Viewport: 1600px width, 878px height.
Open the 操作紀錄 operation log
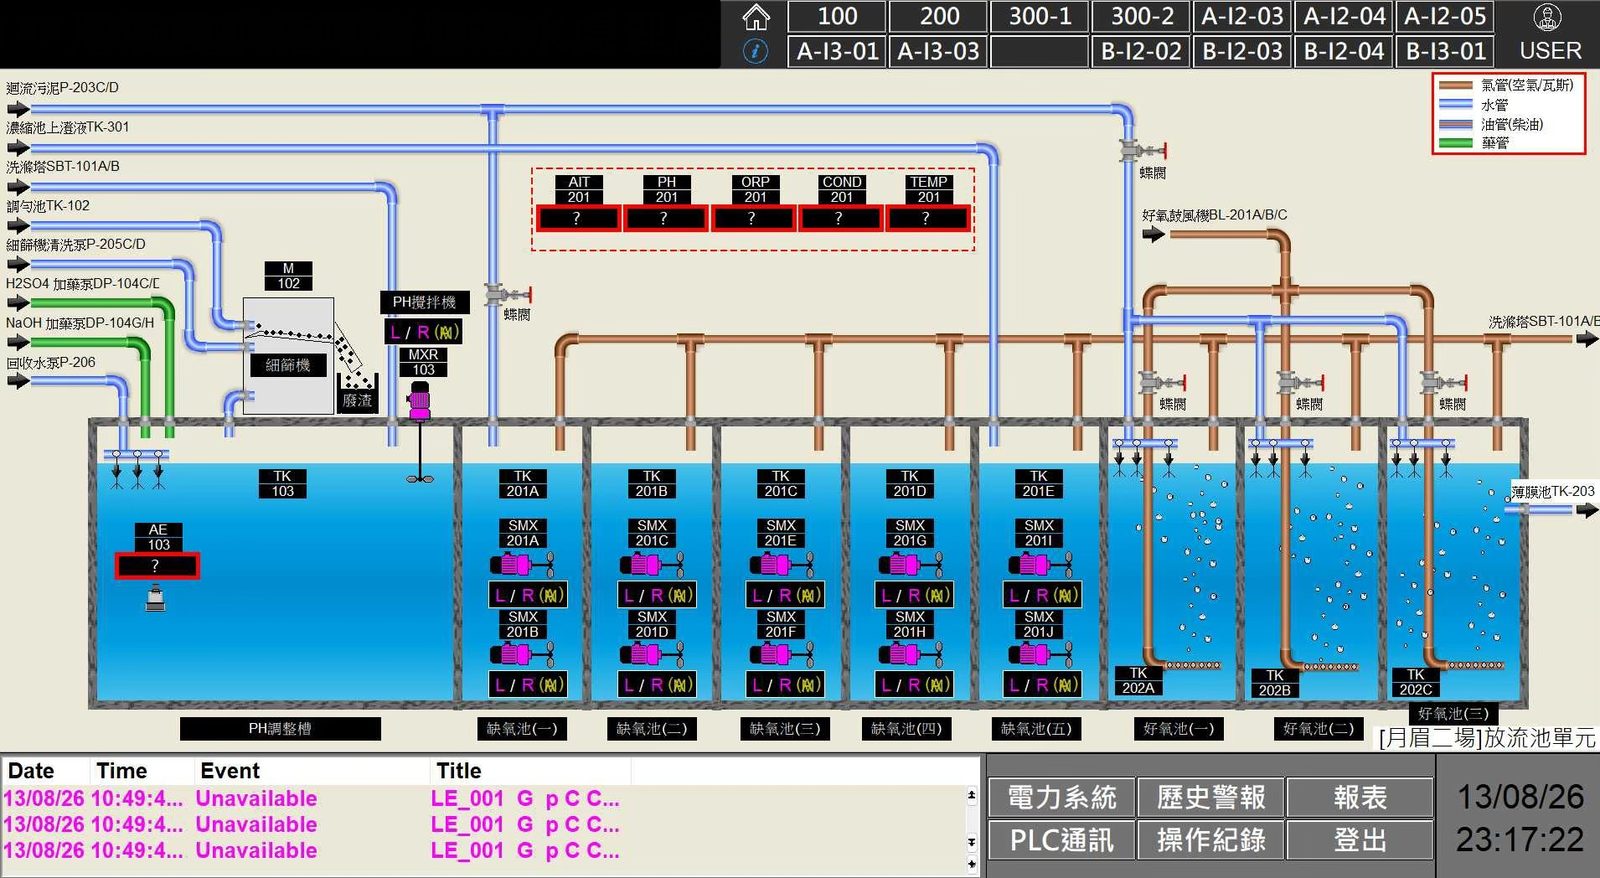(1211, 840)
